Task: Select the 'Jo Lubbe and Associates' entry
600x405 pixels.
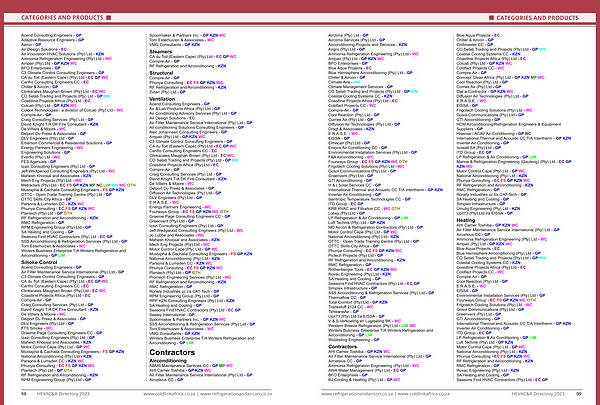Action: click(177, 235)
